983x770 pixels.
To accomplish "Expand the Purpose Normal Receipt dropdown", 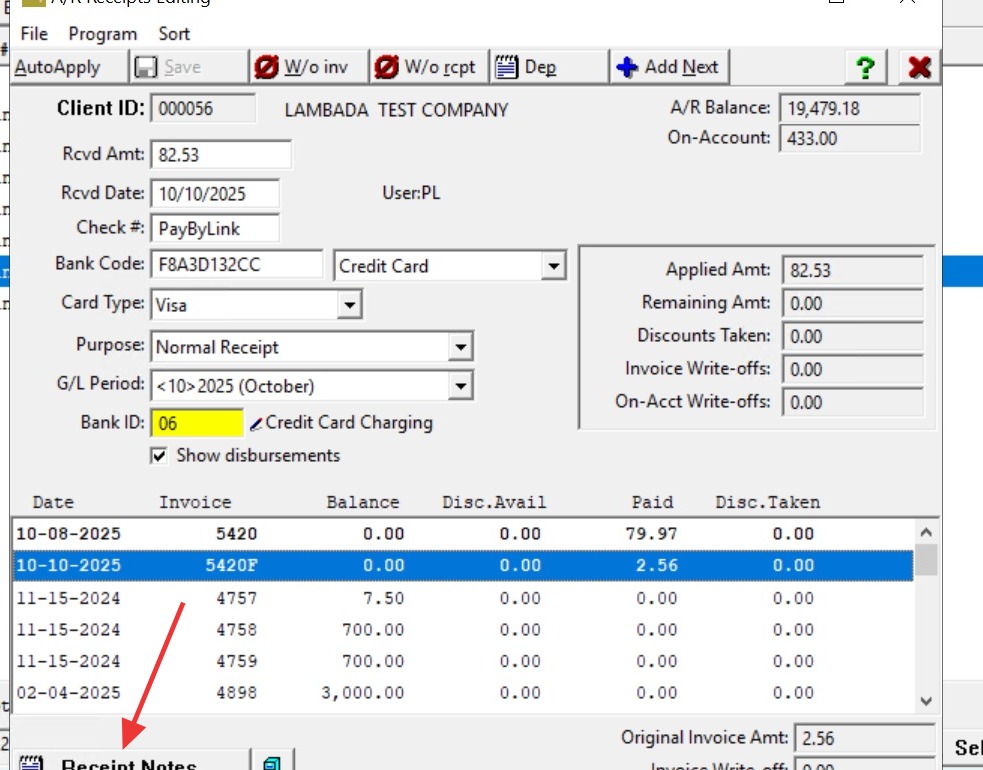I will (x=460, y=347).
